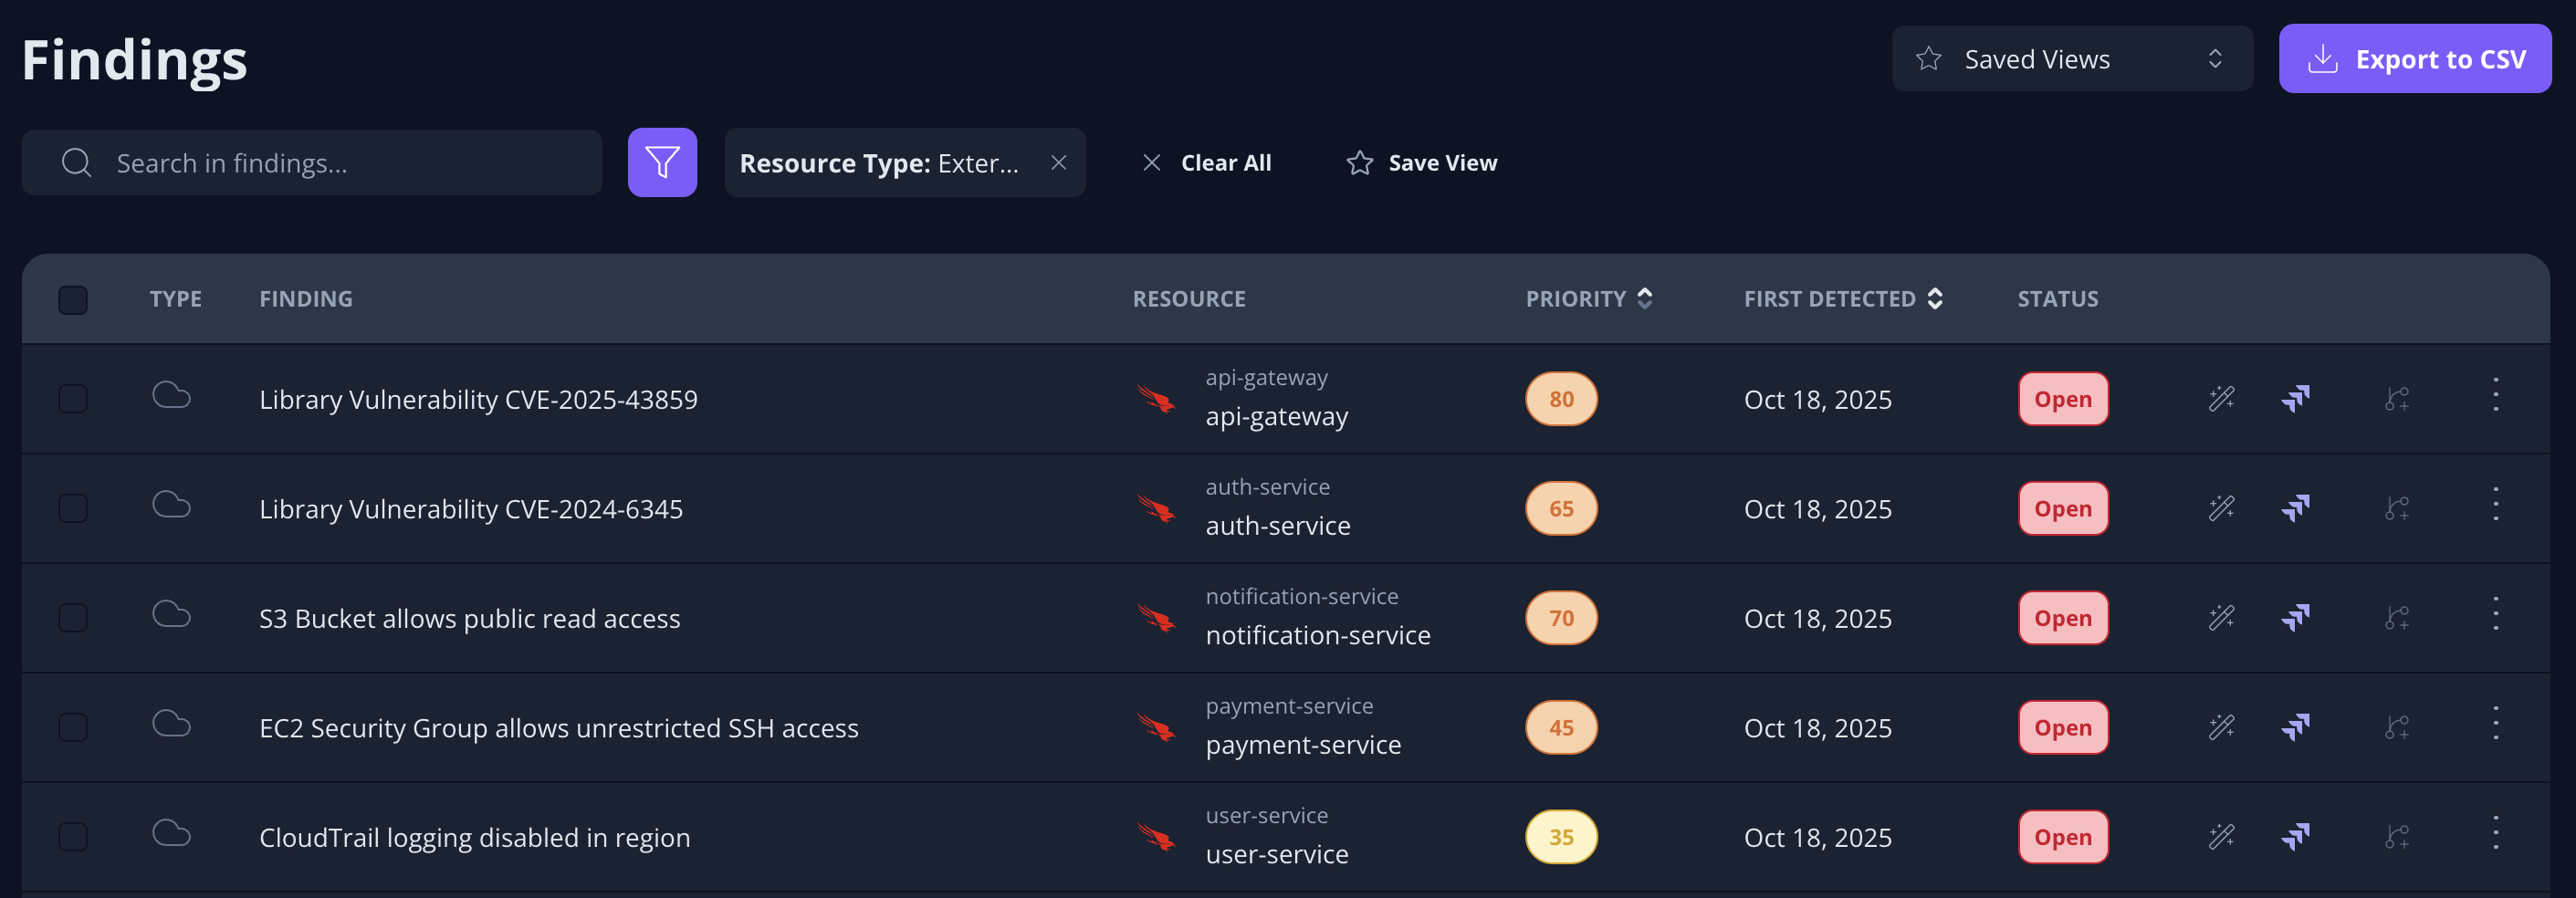Save the current view
This screenshot has height=898, width=2576.
point(1421,162)
